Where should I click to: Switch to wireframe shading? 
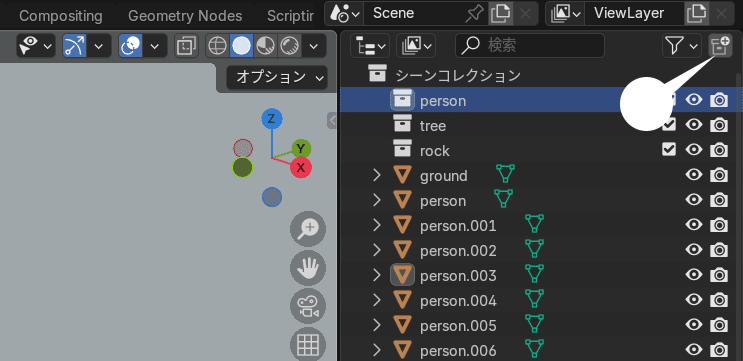click(x=217, y=46)
